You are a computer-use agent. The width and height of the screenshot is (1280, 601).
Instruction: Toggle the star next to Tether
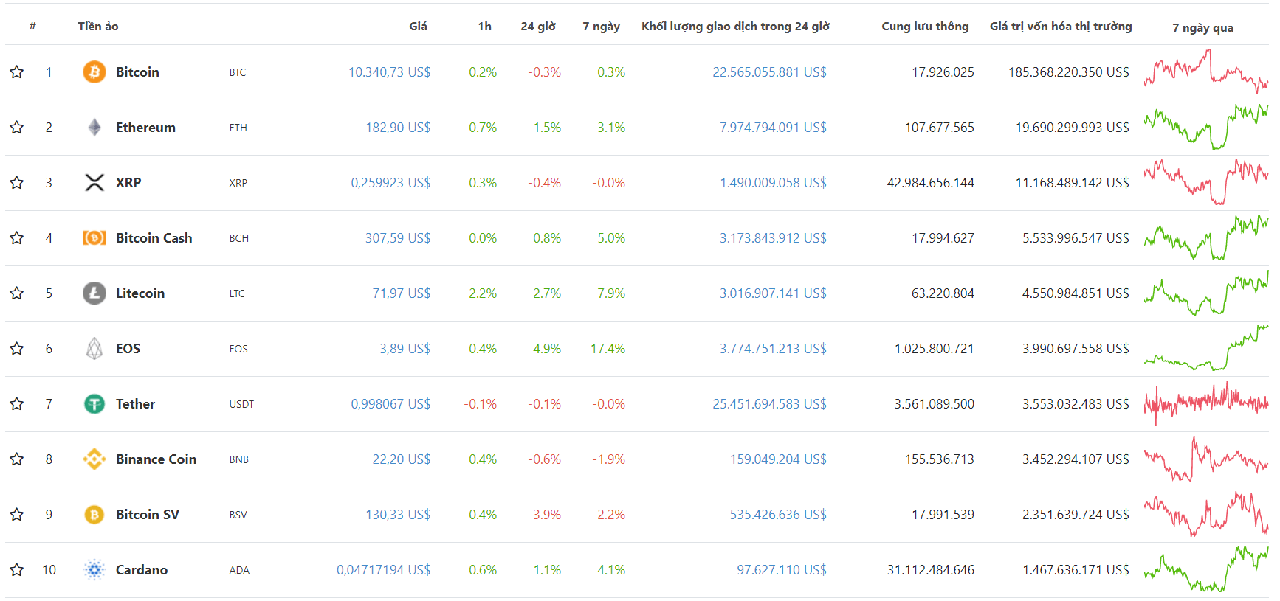click(x=17, y=404)
